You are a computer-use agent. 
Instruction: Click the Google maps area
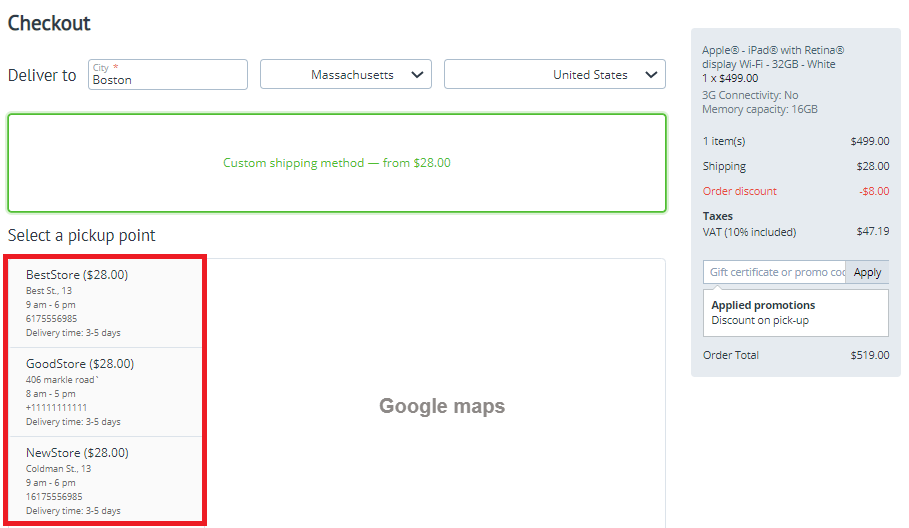(442, 406)
